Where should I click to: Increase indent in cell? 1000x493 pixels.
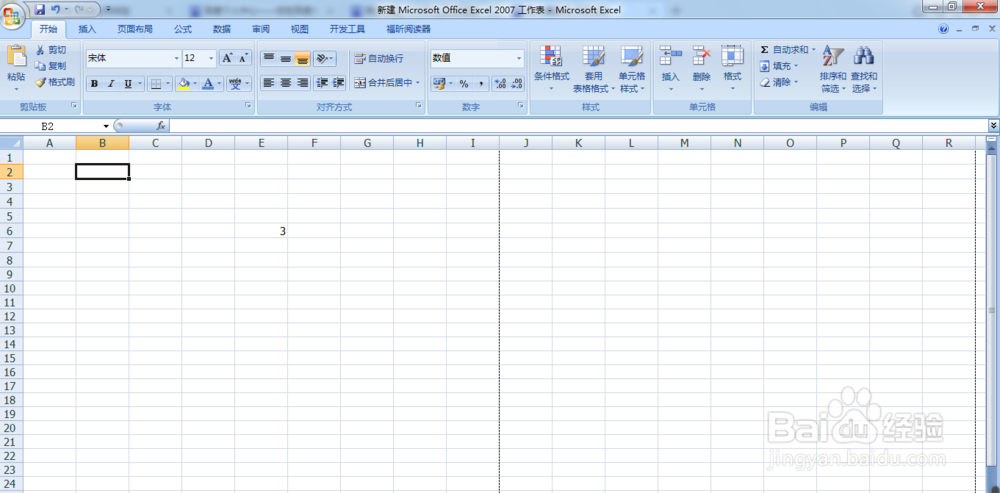(338, 83)
